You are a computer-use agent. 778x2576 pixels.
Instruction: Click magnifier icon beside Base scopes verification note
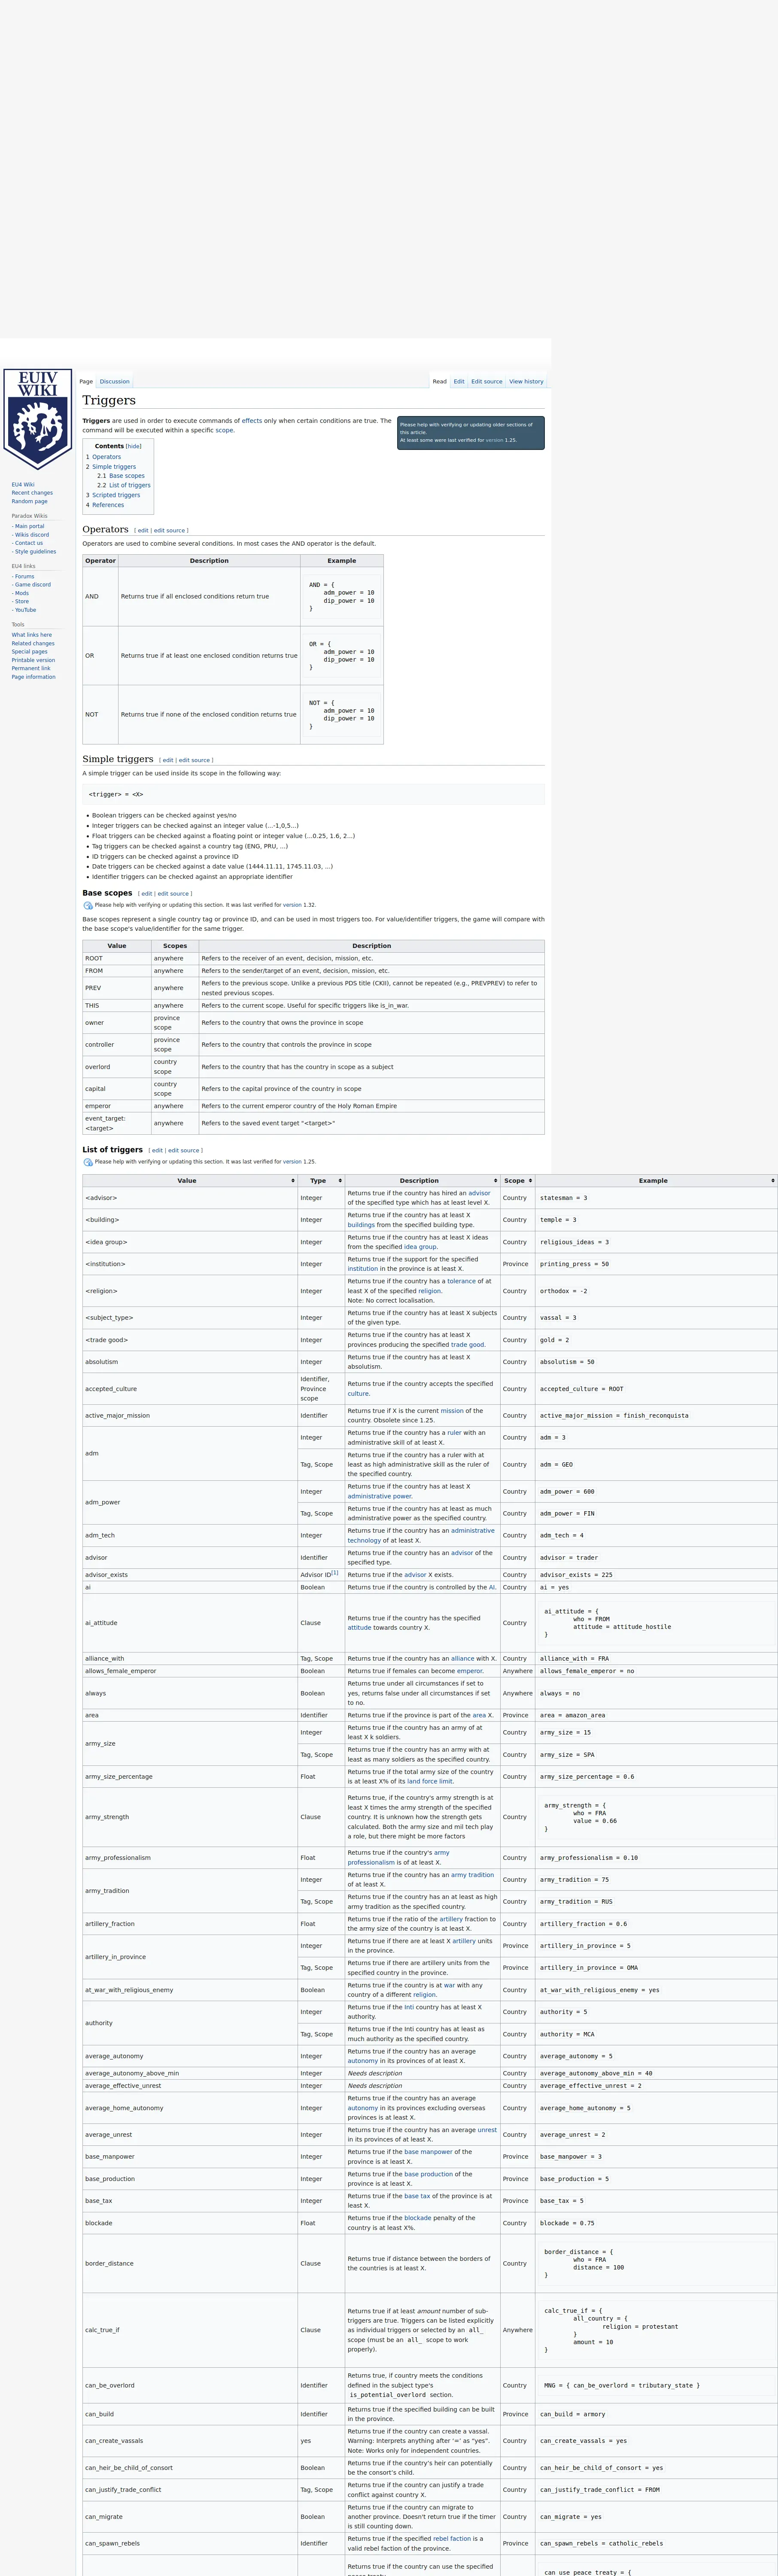[88, 905]
